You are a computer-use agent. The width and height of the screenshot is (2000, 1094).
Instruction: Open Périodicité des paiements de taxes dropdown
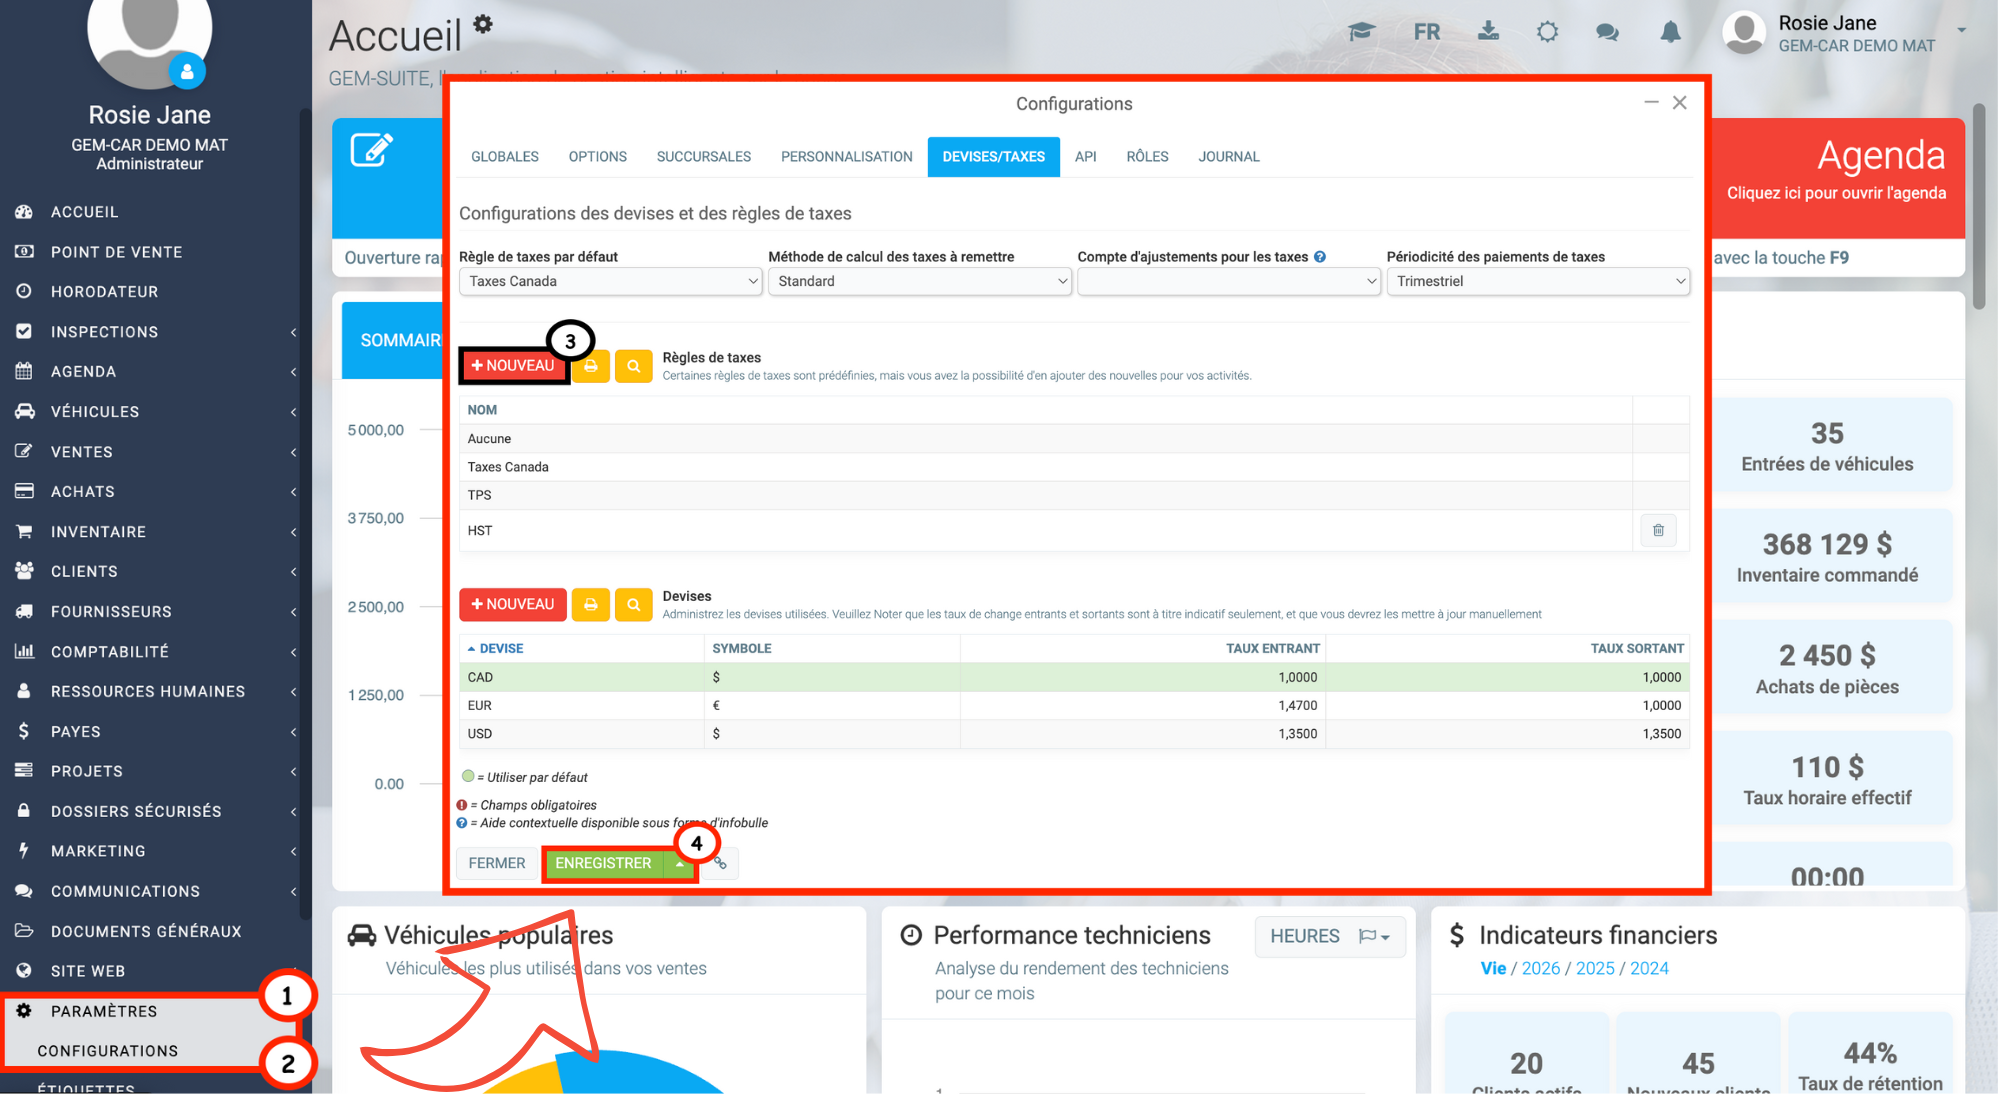[x=1537, y=282]
